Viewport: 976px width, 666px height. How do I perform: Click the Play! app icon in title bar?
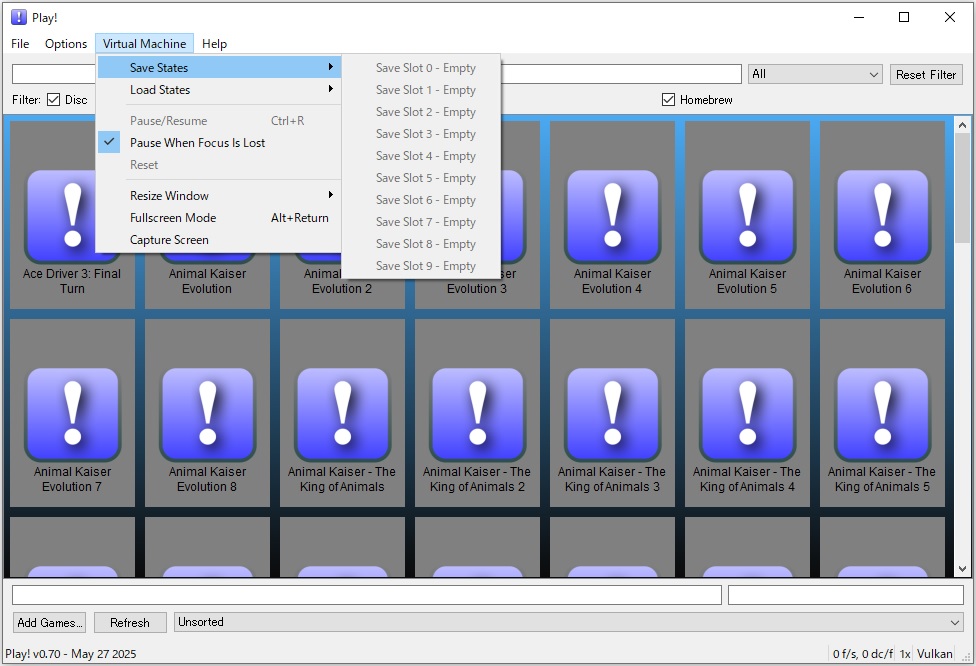point(19,17)
